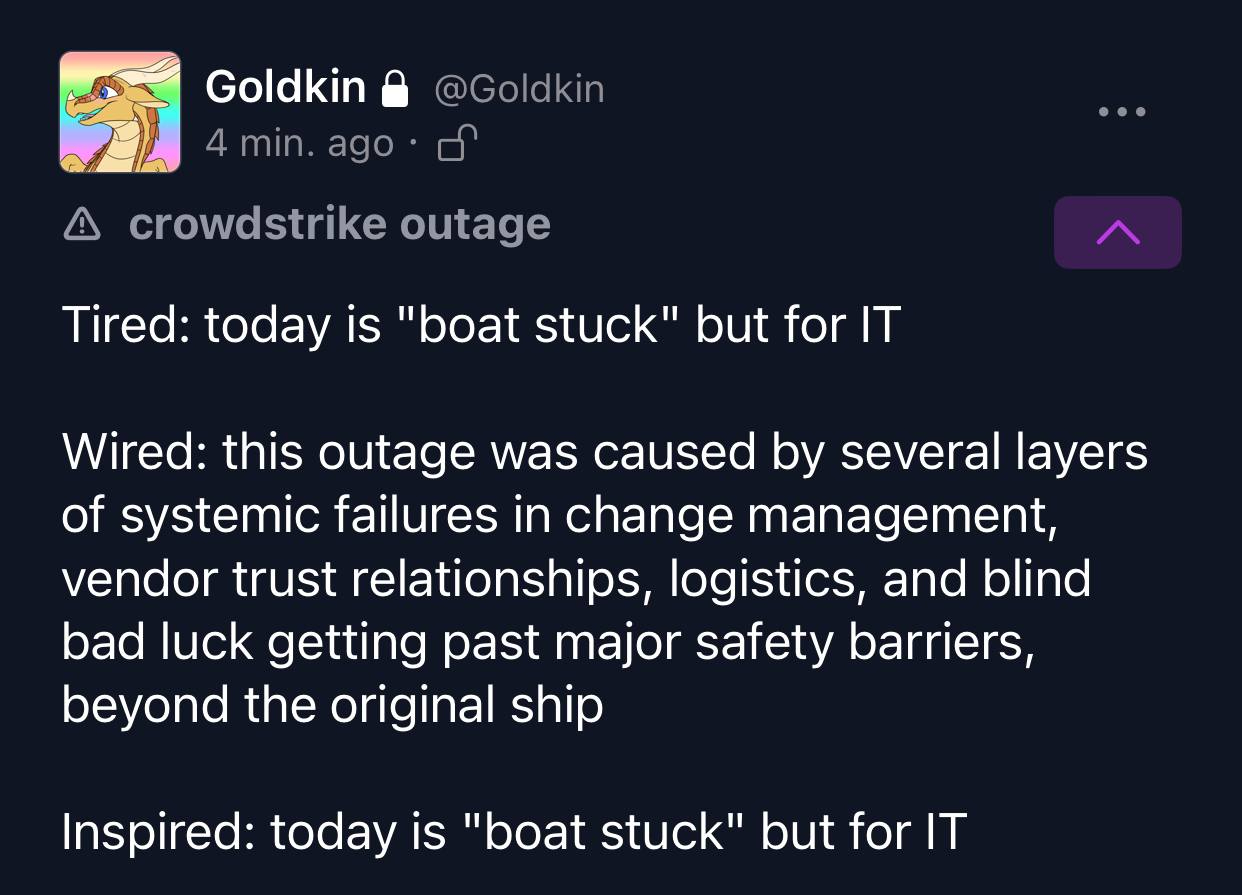Collapse the post with the chevron button
The height and width of the screenshot is (895, 1242).
pos(1117,232)
